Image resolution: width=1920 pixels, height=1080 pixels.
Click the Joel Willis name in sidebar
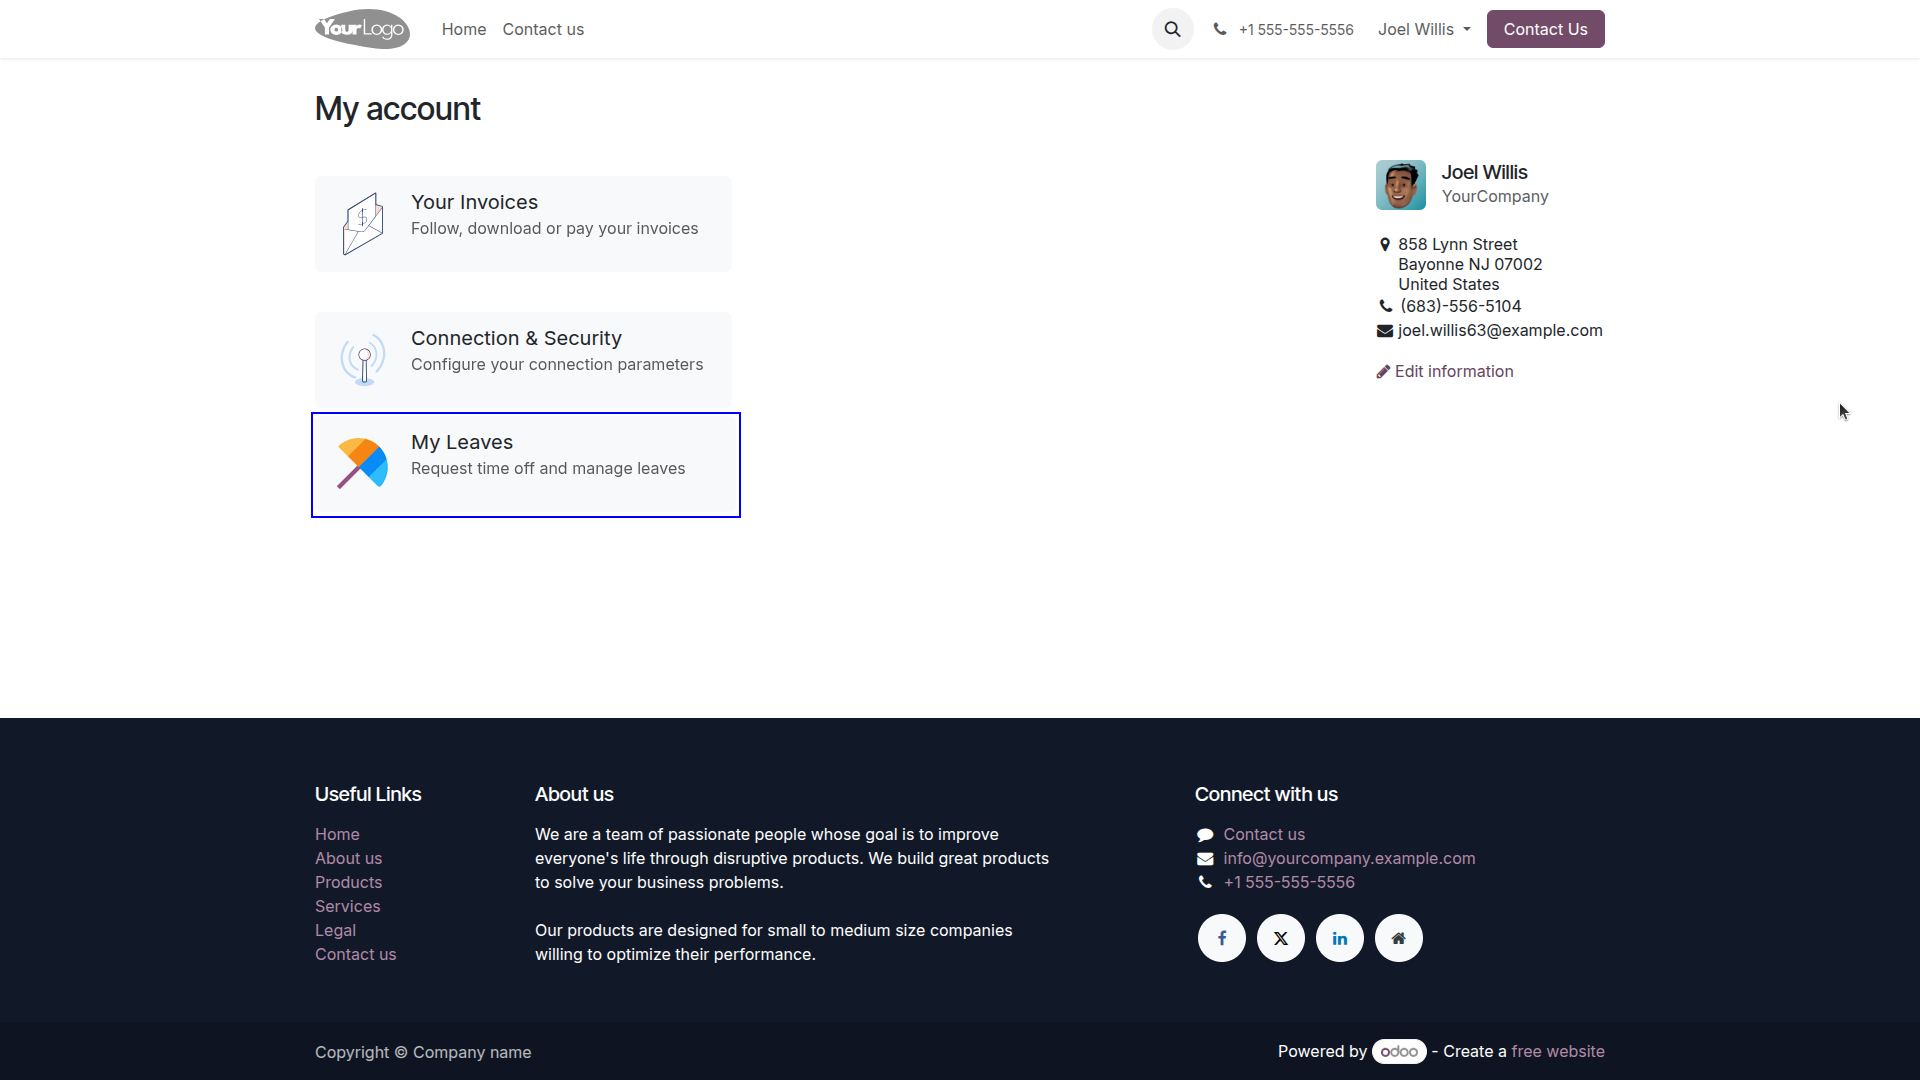[x=1484, y=172]
